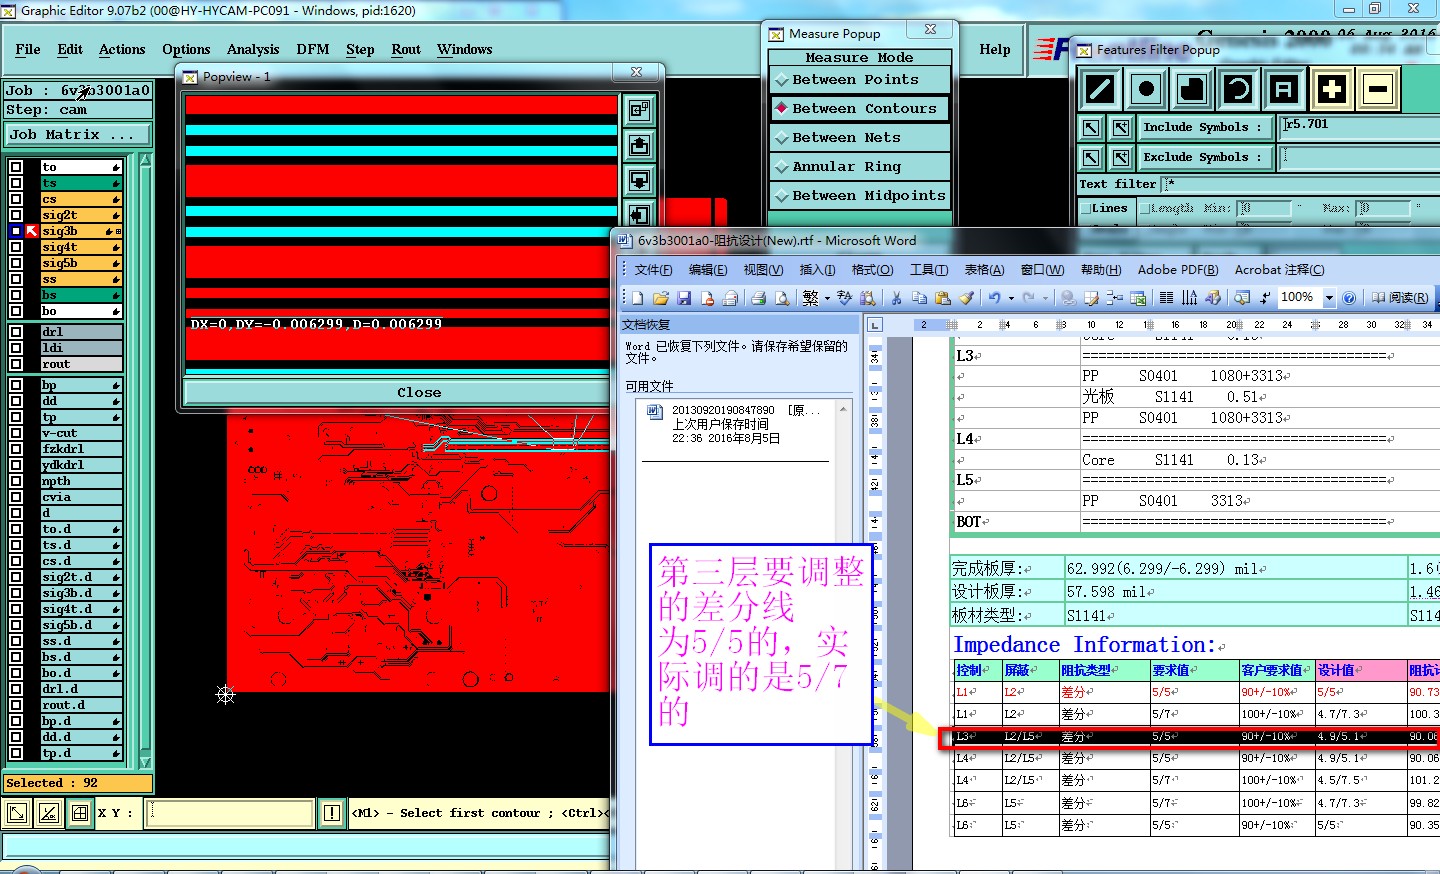1440x874 pixels.
Task: Open Adobe PDF(B) menu in Word
Action: pos(1178,270)
